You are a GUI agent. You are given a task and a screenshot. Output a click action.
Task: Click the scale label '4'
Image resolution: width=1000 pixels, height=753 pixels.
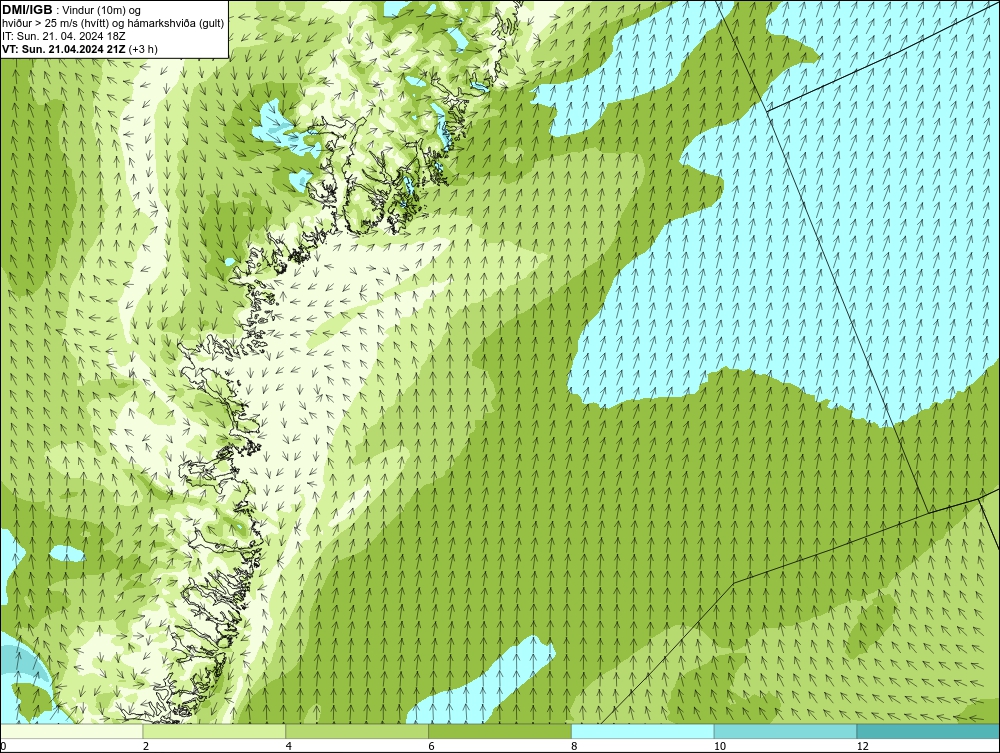(x=289, y=746)
